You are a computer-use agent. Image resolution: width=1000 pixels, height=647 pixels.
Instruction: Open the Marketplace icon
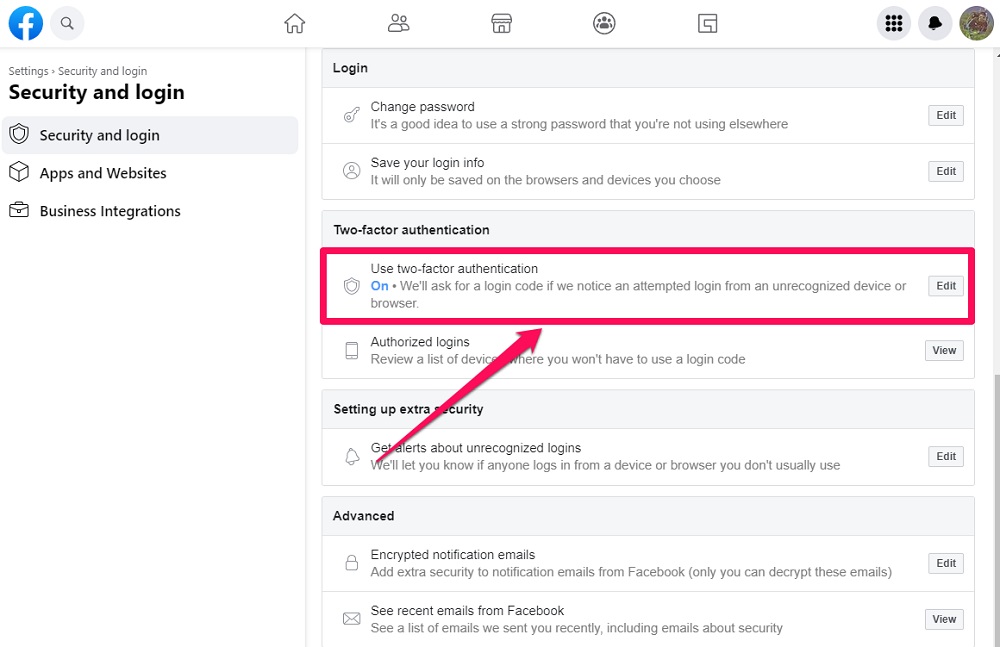[x=500, y=23]
